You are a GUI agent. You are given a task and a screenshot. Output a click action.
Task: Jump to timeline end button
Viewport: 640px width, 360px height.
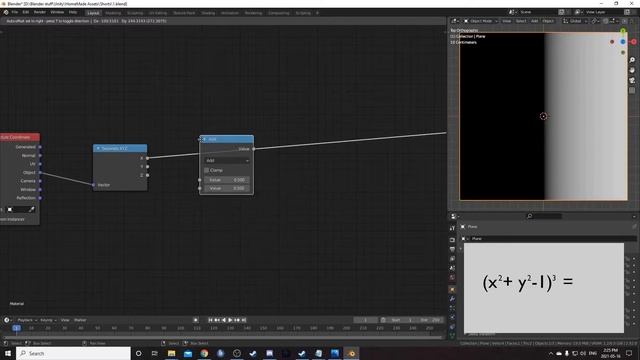[244, 320]
